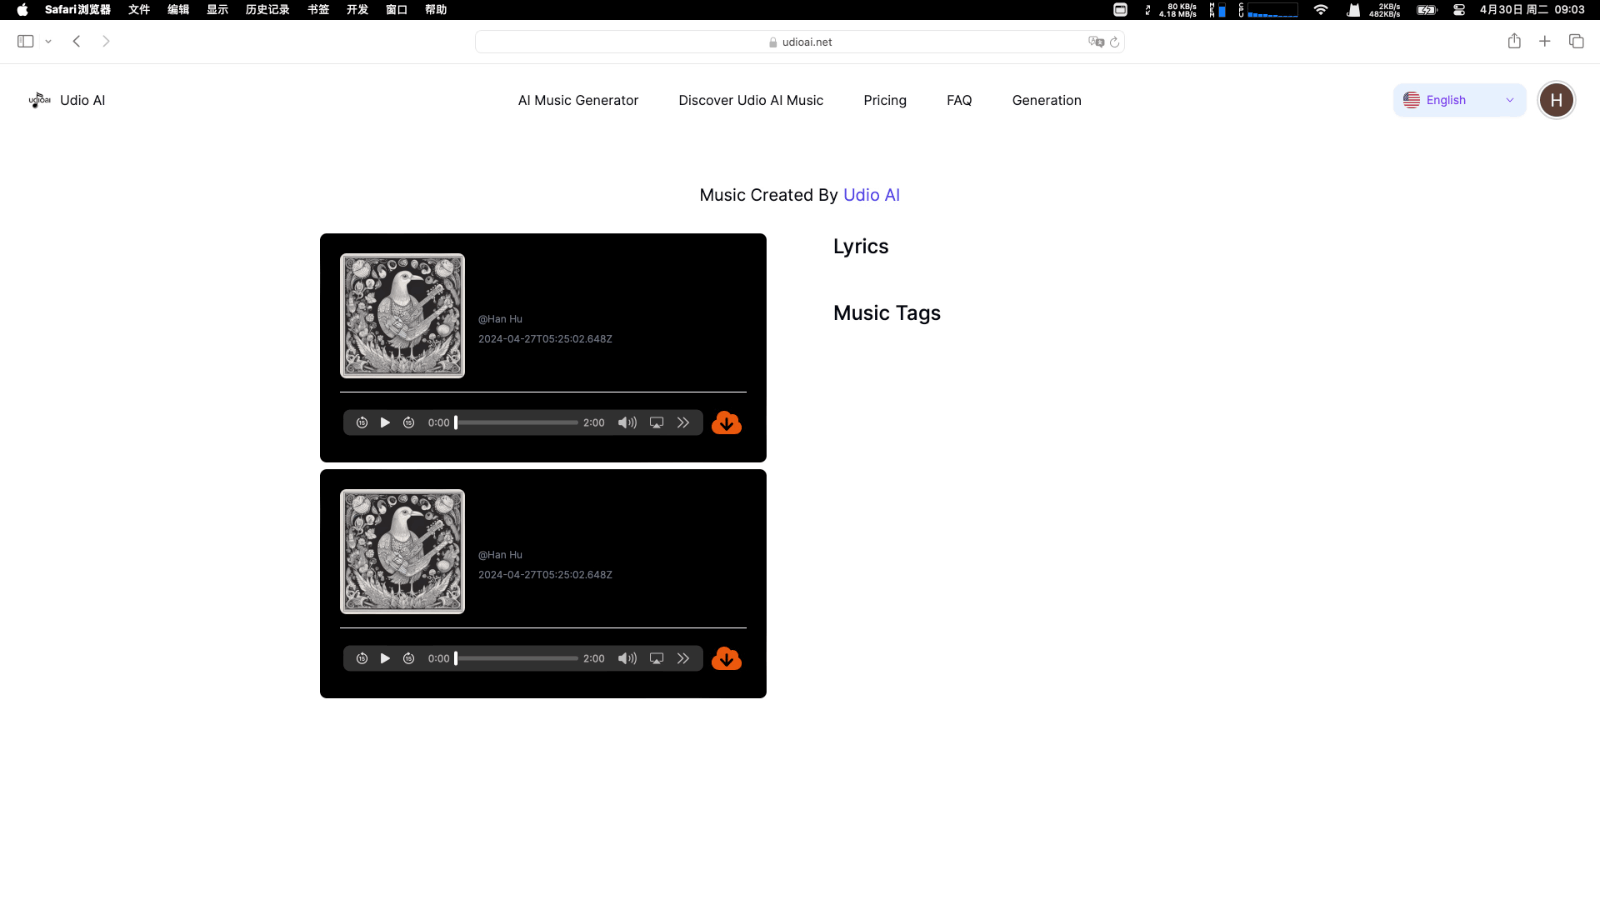This screenshot has width=1600, height=900.
Task: Open AirPlay options on the first player
Action: click(x=656, y=423)
